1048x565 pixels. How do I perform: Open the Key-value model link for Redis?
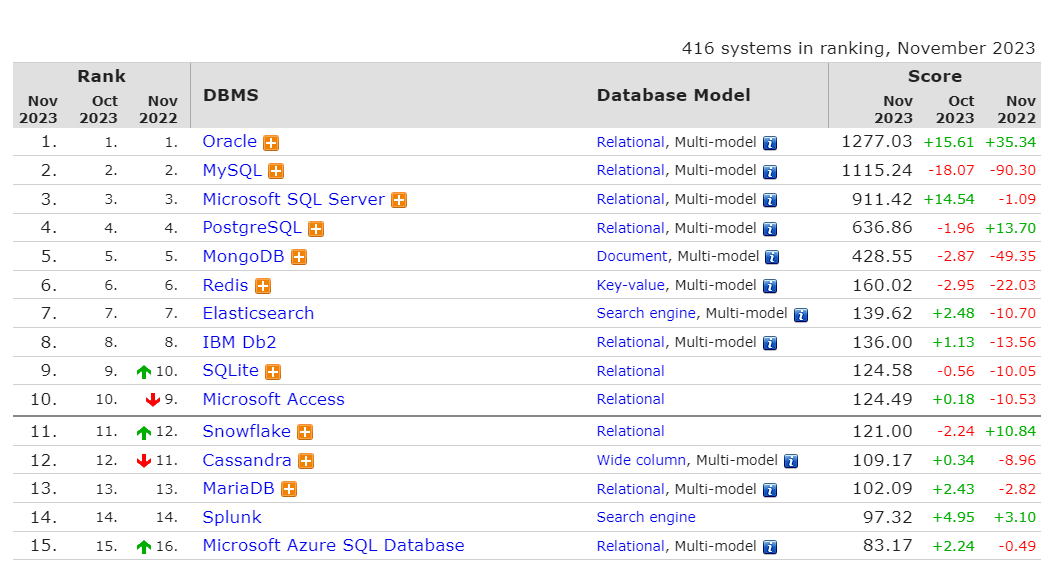click(x=630, y=285)
